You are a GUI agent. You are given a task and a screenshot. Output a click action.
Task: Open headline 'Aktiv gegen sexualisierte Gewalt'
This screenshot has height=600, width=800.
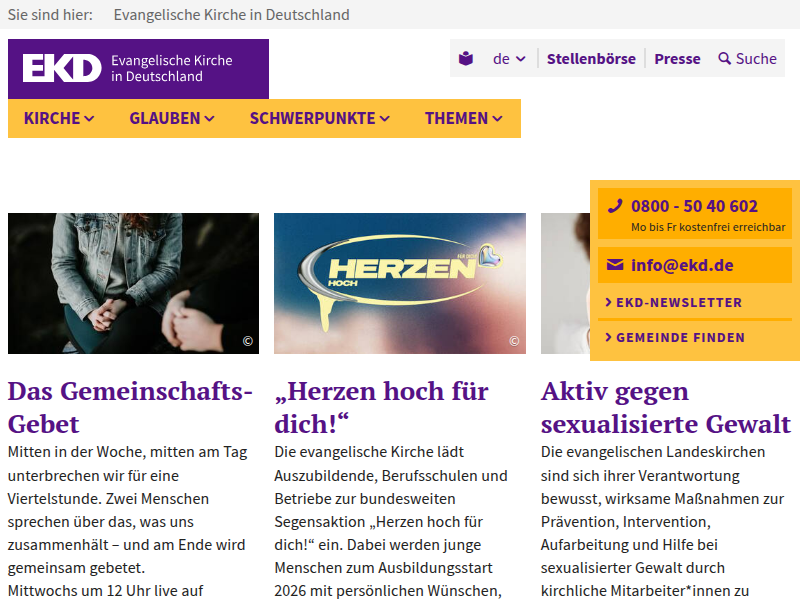point(666,408)
